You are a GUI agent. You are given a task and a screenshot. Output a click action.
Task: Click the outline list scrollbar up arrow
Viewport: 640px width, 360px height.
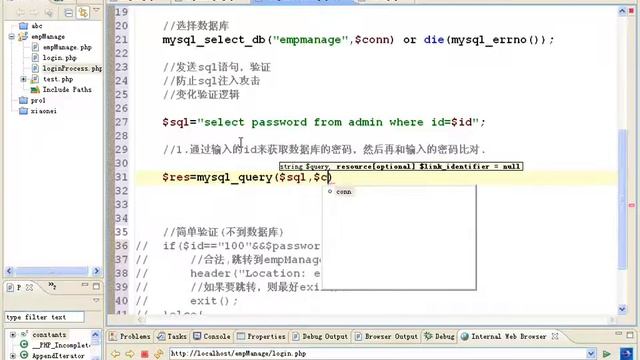point(96,335)
